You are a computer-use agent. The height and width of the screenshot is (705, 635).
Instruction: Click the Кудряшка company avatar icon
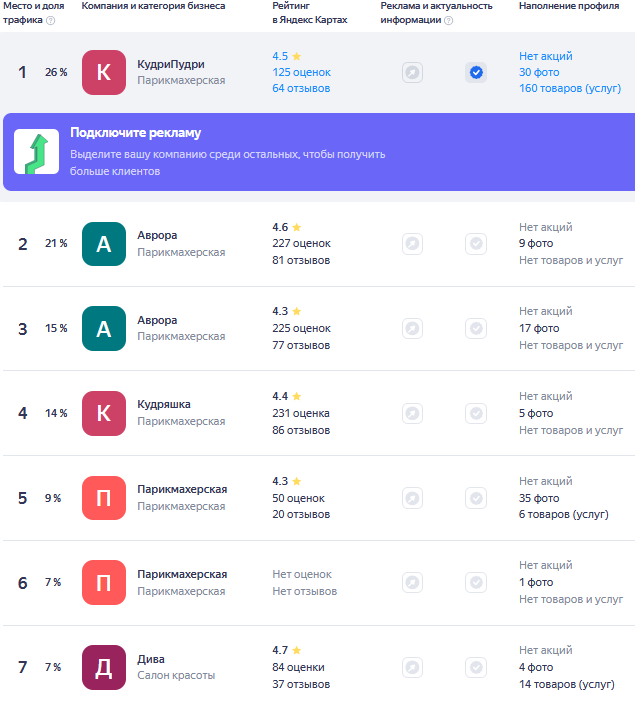(x=104, y=413)
